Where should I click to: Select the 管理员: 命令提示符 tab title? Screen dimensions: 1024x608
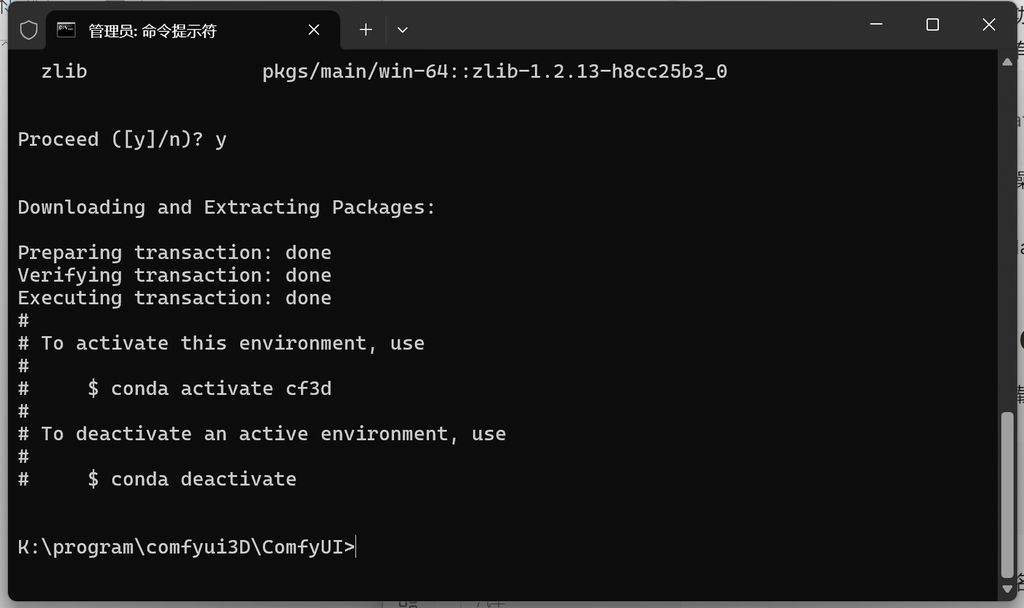tap(152, 30)
